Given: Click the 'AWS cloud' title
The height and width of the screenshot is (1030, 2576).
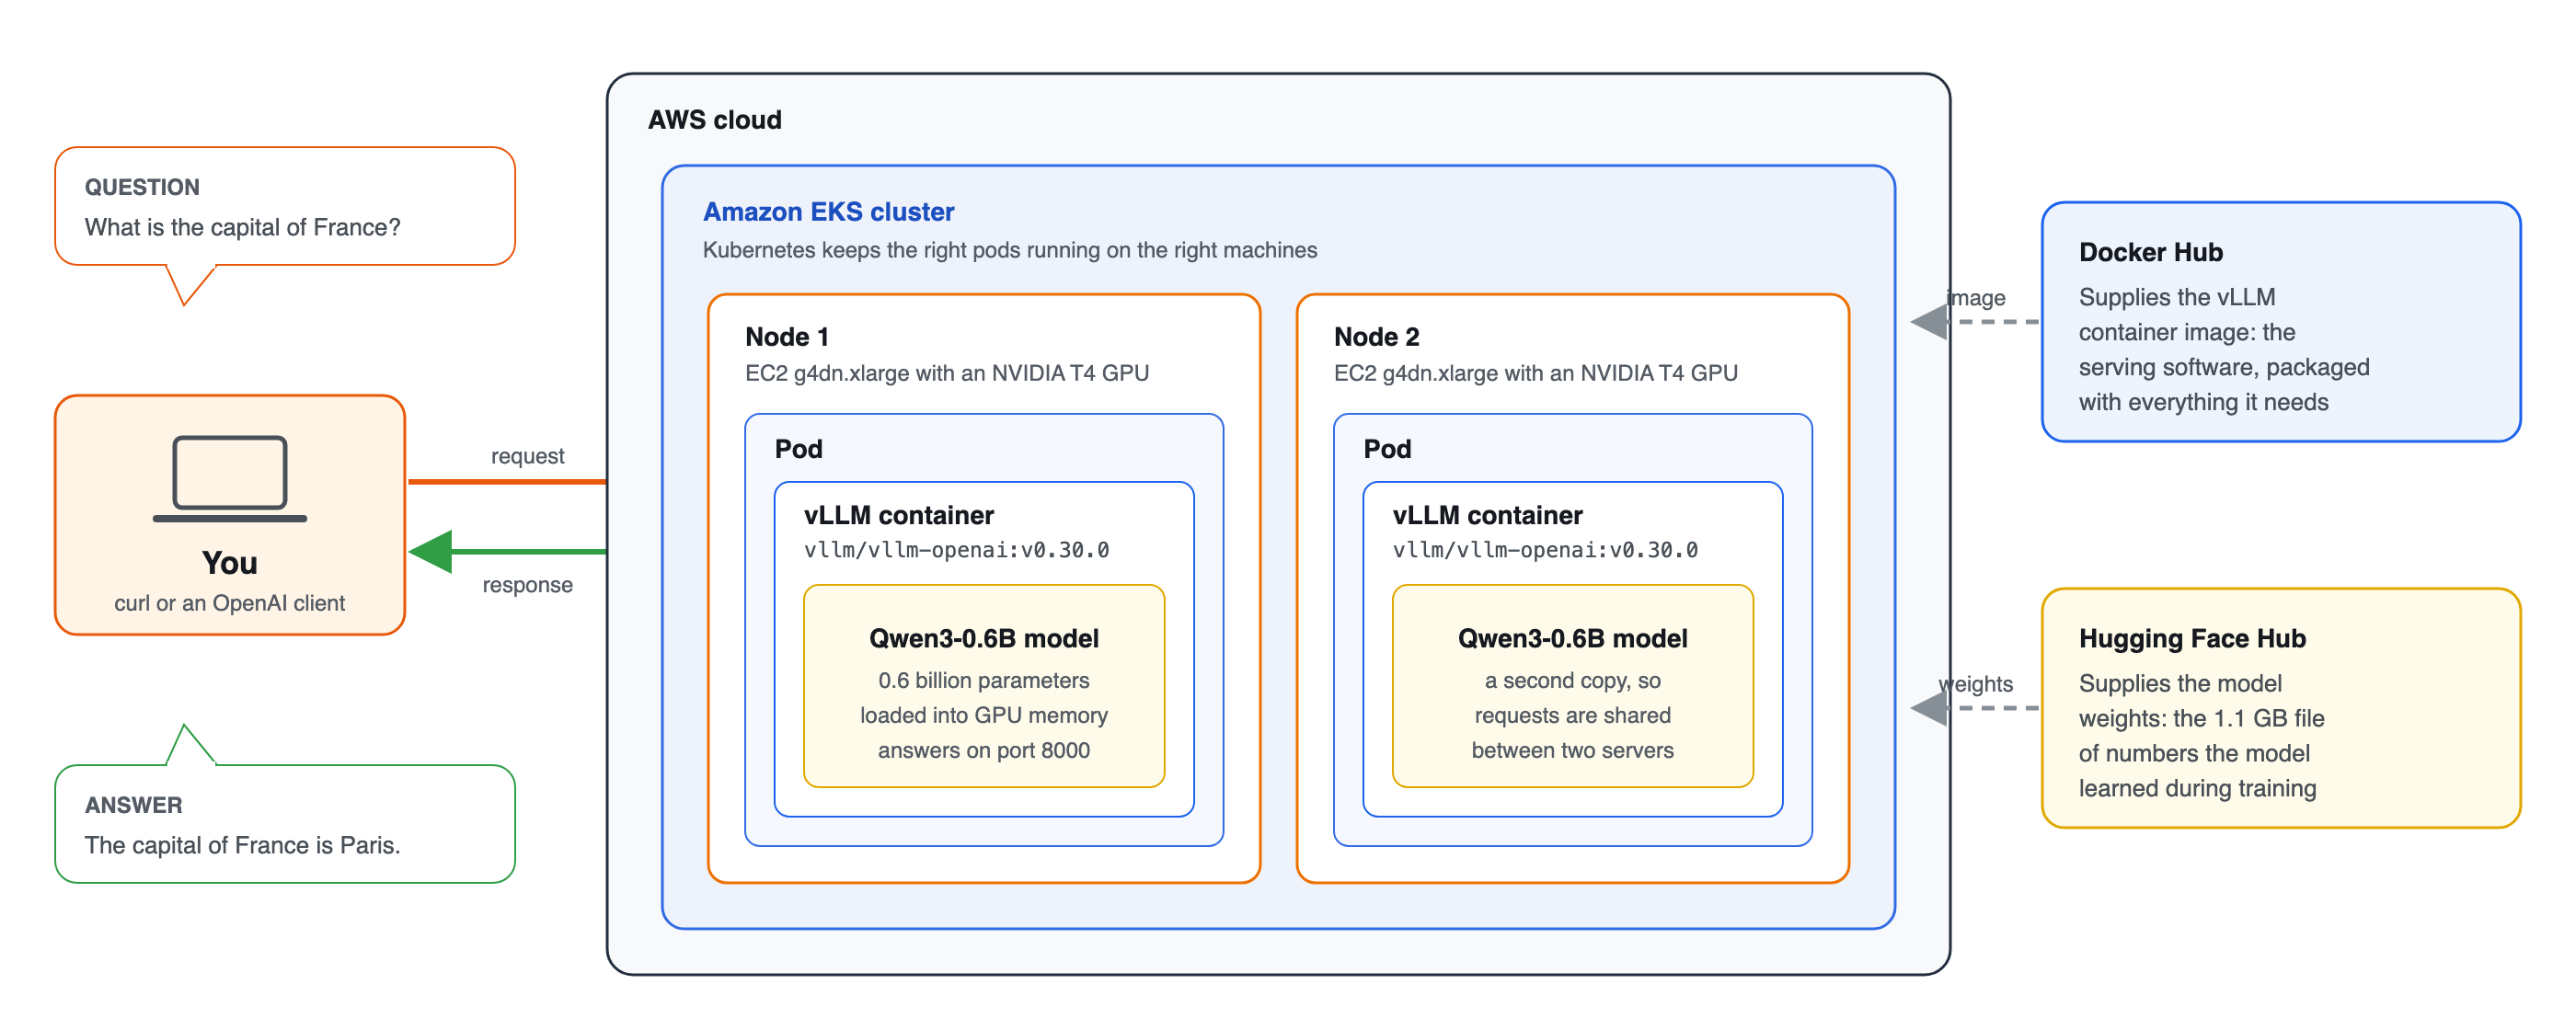Looking at the screenshot, I should [715, 120].
